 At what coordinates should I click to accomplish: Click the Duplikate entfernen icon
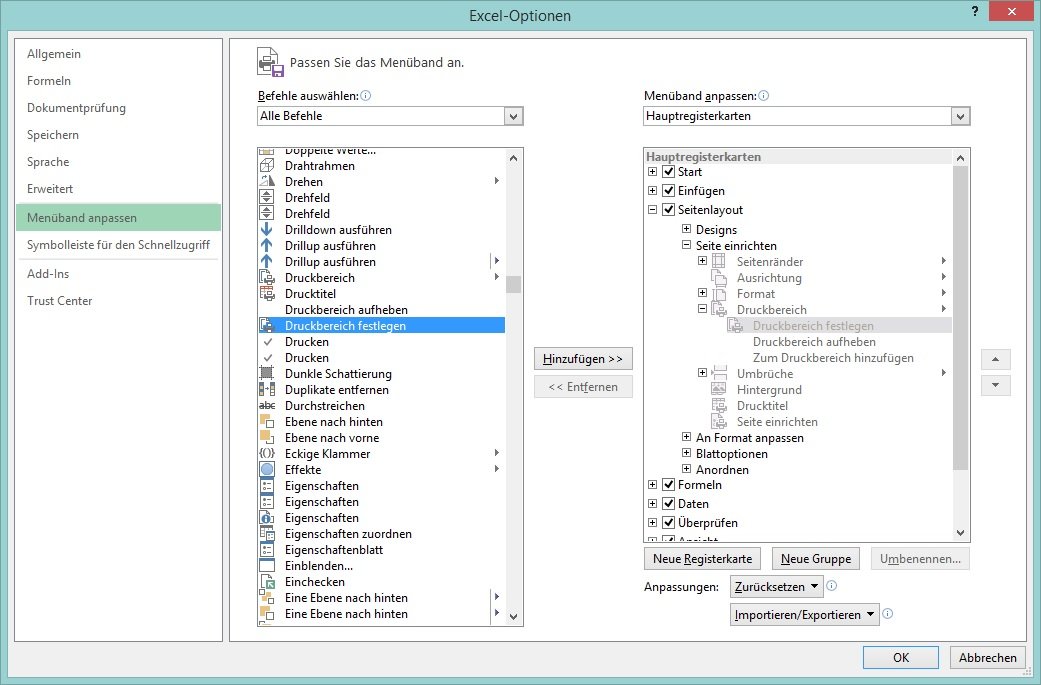267,390
